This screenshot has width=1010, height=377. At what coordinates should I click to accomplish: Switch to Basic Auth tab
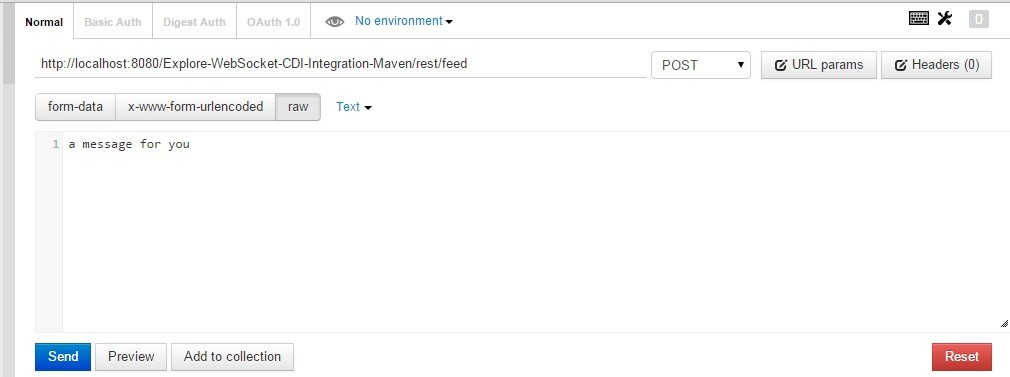pos(113,22)
